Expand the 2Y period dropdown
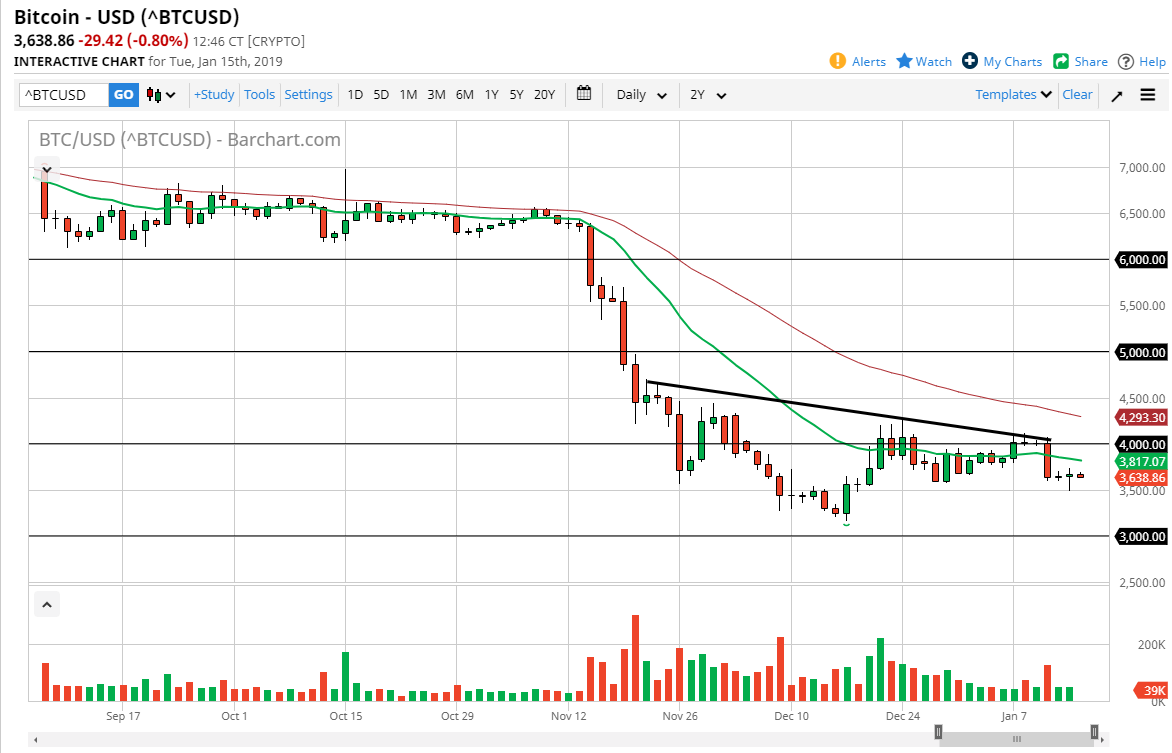This screenshot has width=1172, height=753. point(707,95)
